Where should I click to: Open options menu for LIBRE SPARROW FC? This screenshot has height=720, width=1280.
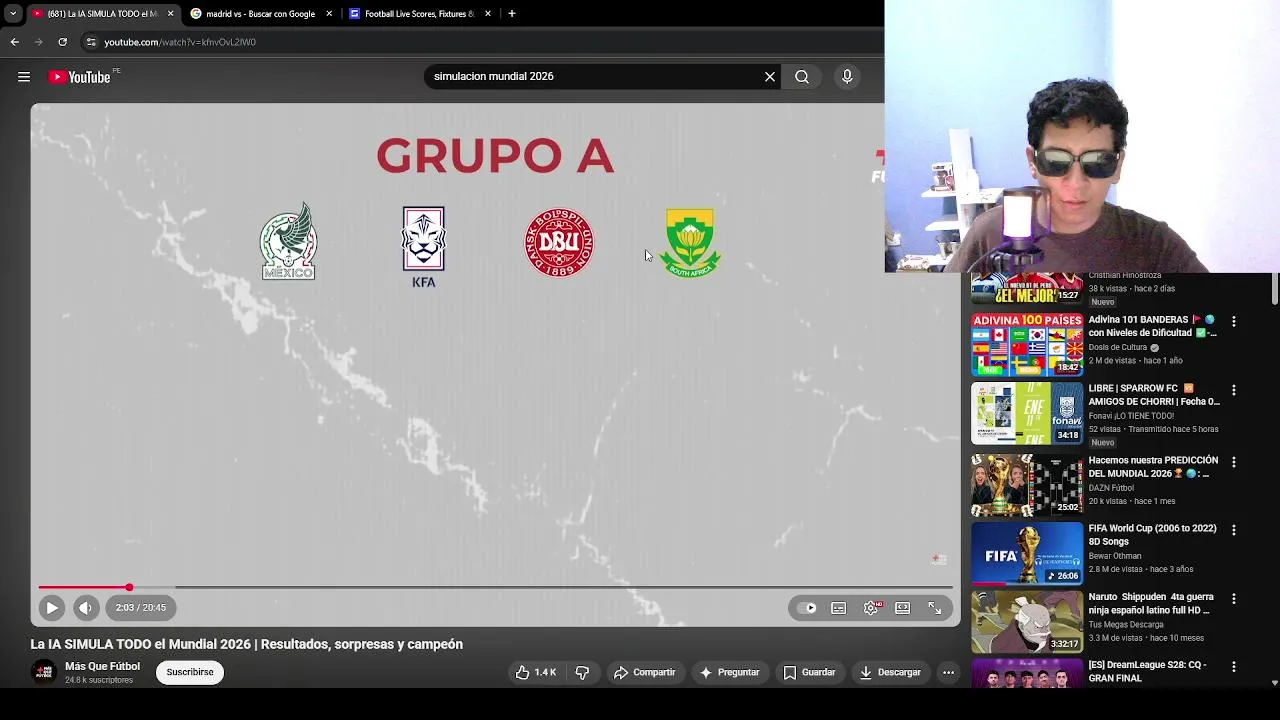(x=1234, y=390)
